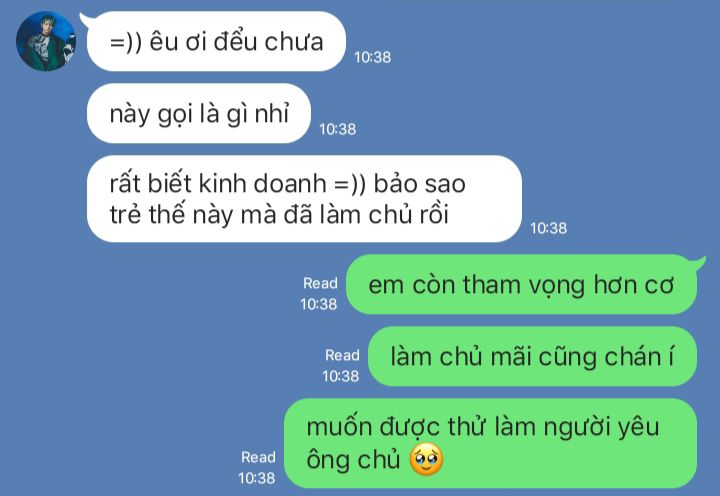
Task: Click the "=))" emoticon in the first message
Action: 126,43
